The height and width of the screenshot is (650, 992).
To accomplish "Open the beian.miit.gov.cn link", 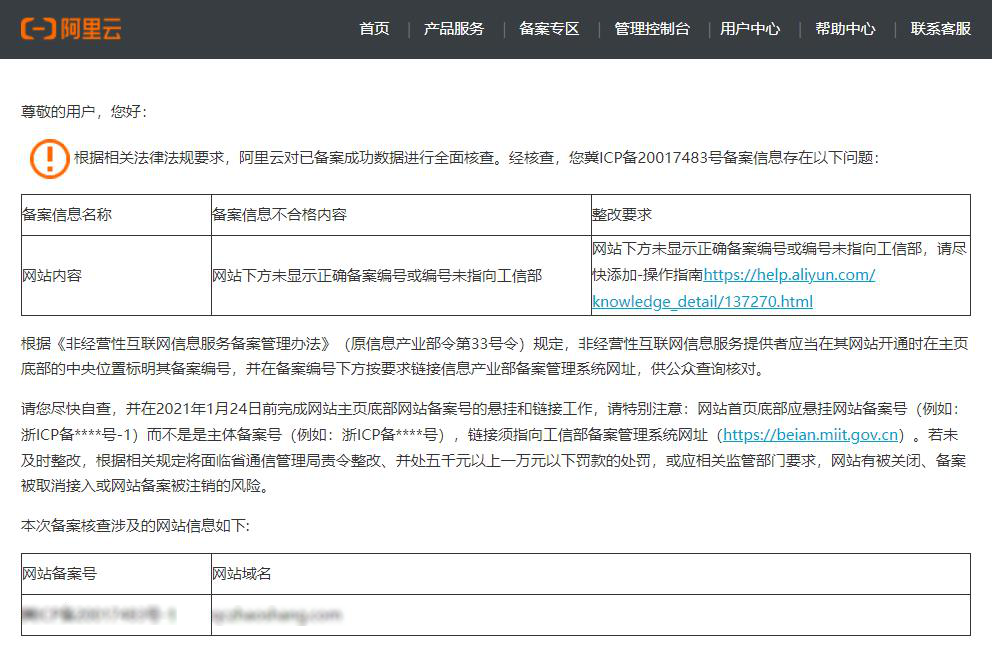I will coord(810,435).
